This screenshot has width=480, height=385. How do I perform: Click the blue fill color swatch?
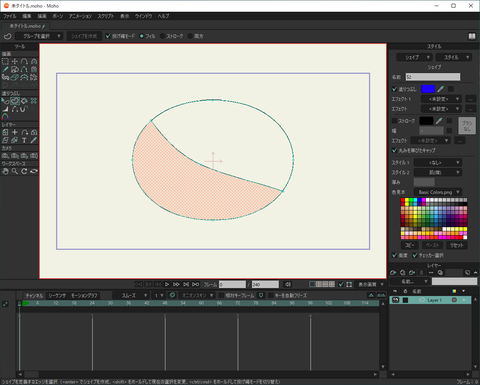pos(428,89)
